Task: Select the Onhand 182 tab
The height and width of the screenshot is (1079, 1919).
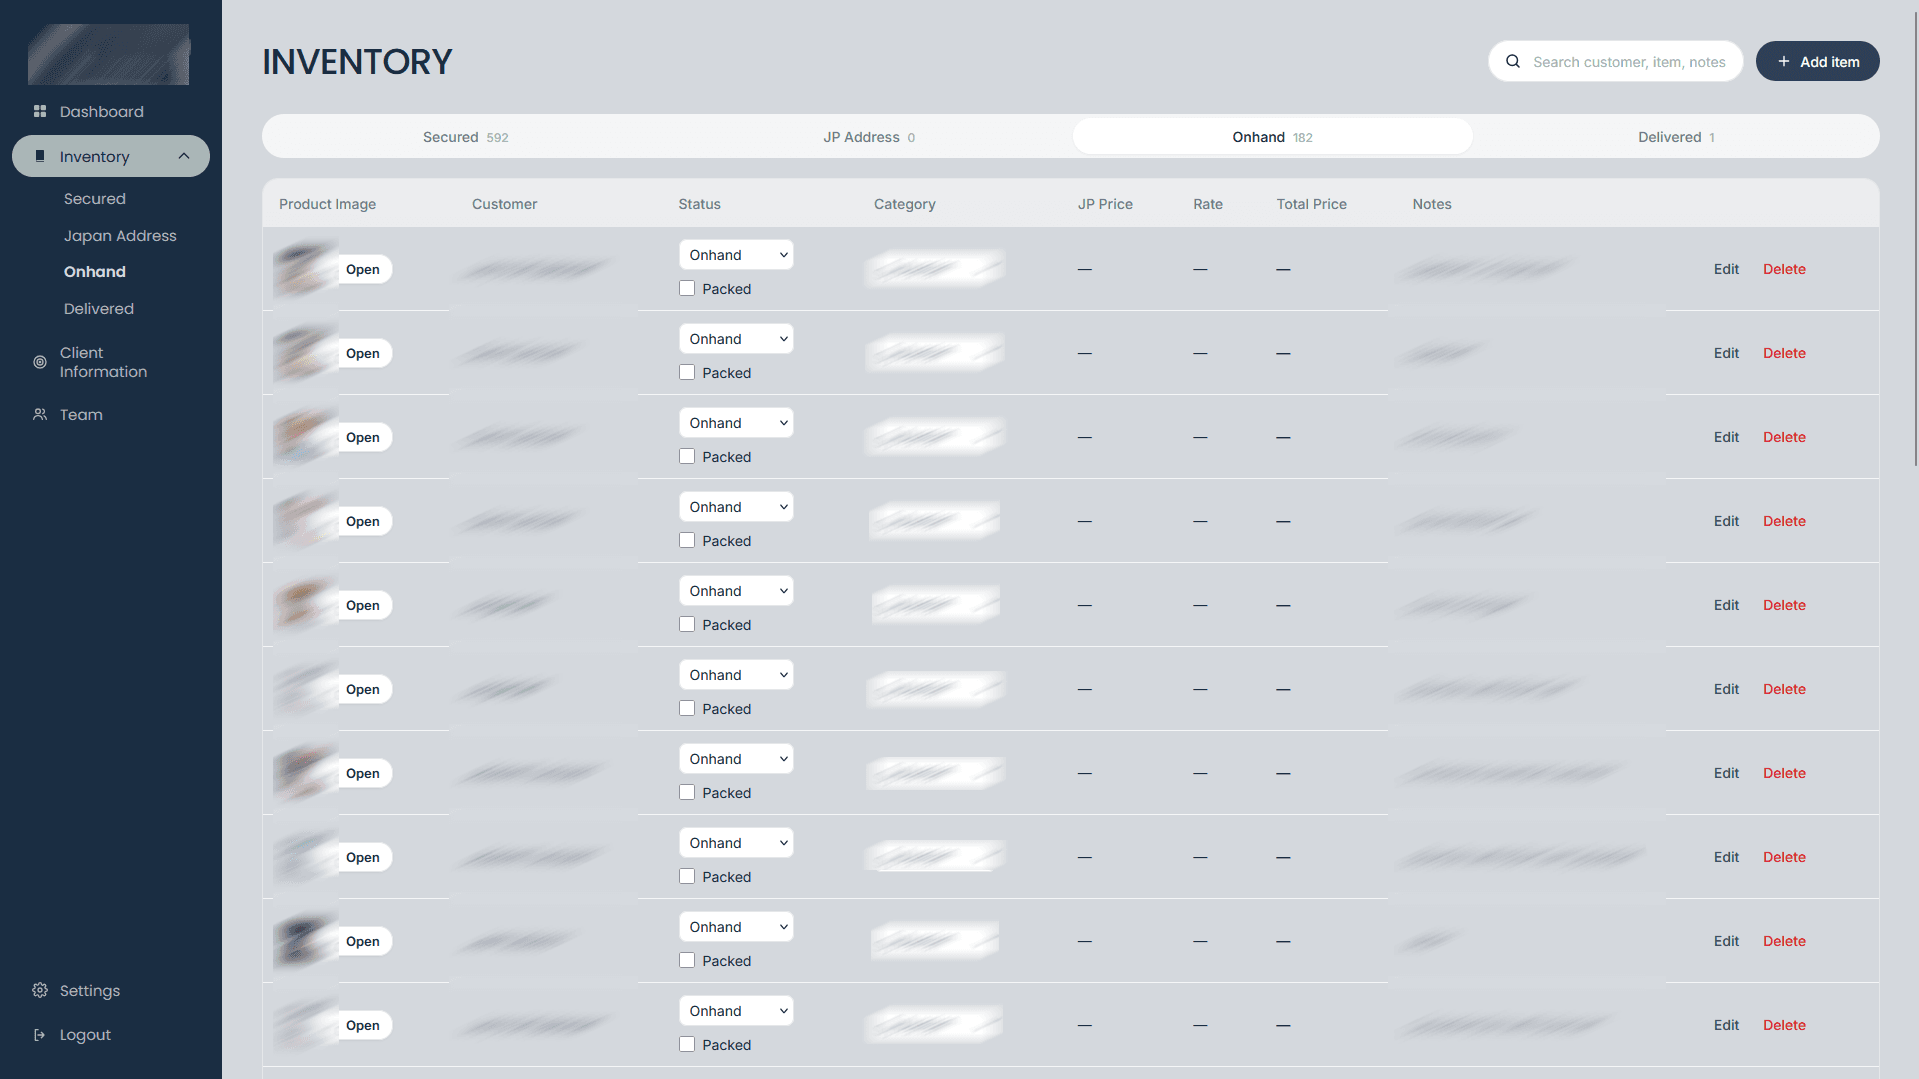Action: (1272, 137)
